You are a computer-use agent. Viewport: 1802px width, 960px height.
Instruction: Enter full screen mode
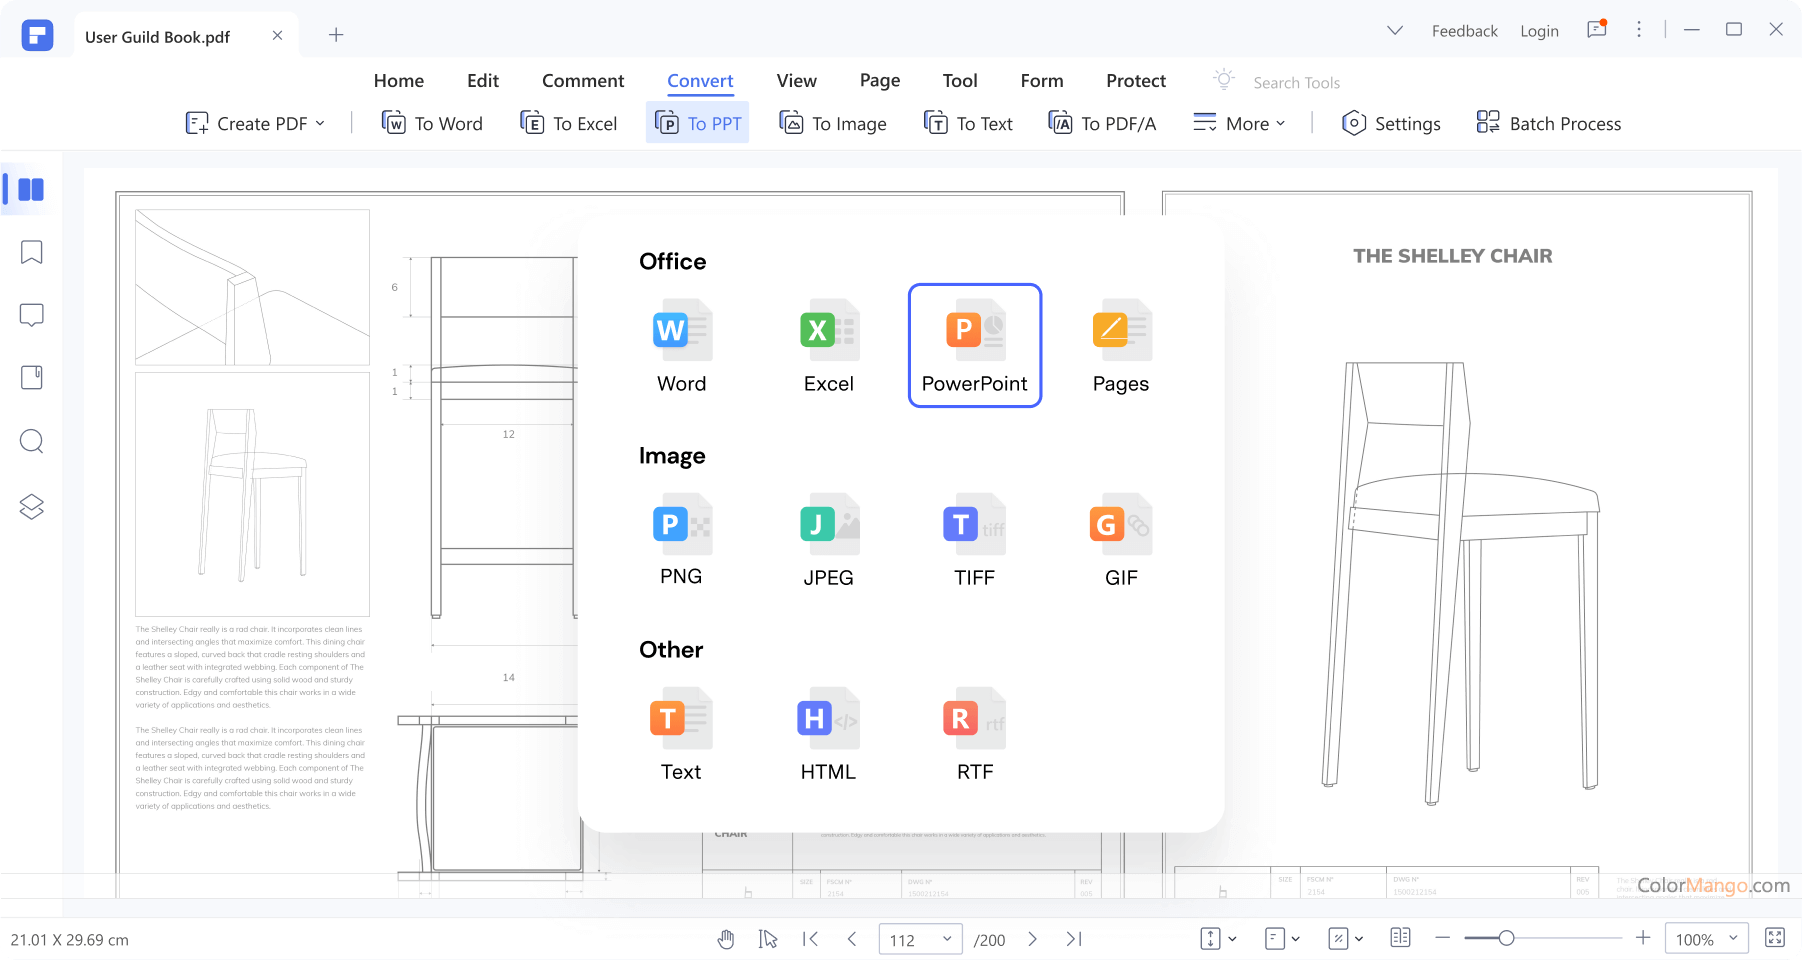point(1775,938)
